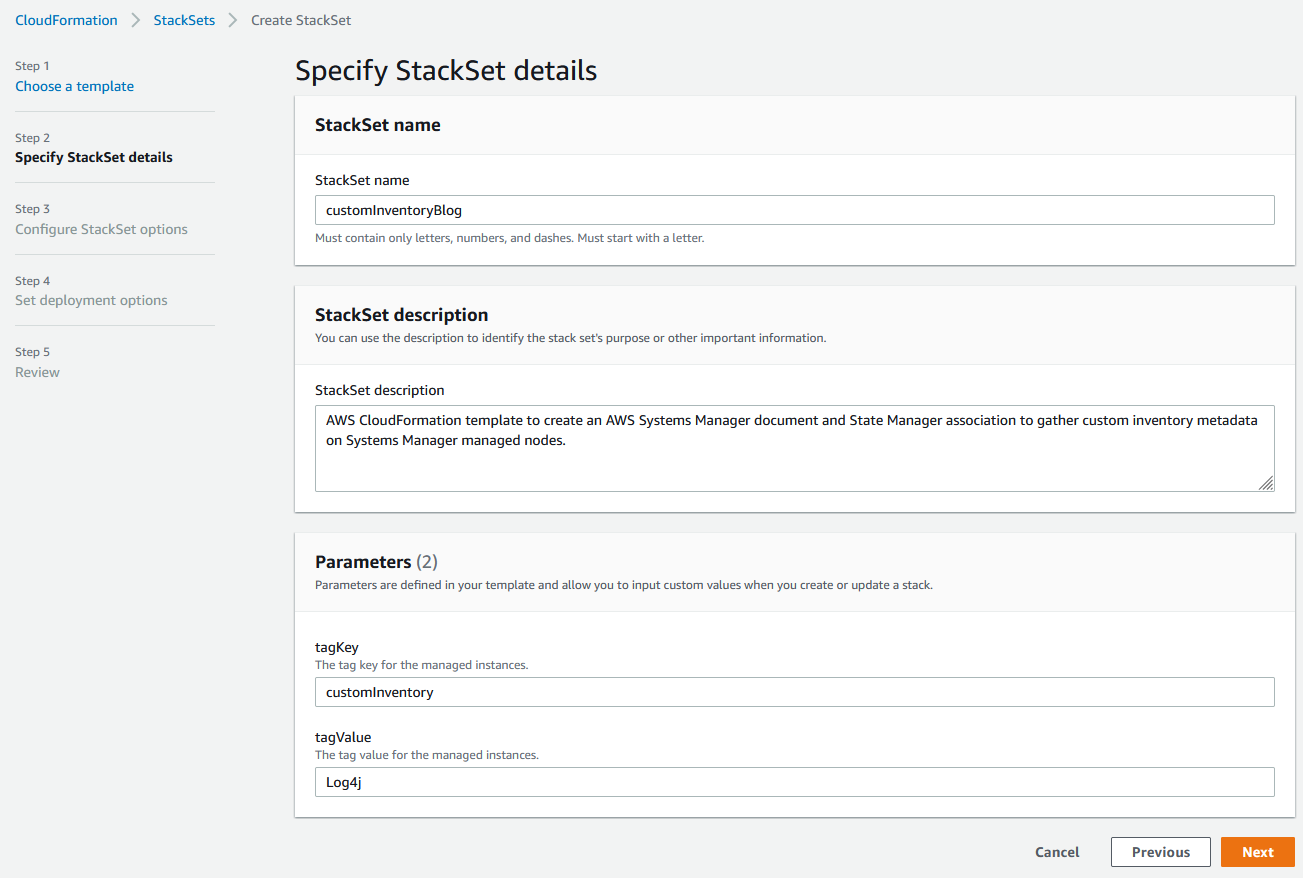This screenshot has height=878, width=1303.
Task: Select Step 2 Specify StackSet details
Action: click(93, 157)
